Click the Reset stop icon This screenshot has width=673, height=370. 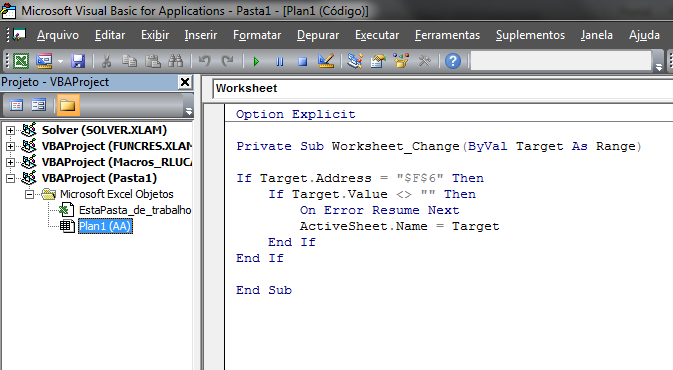[303, 61]
